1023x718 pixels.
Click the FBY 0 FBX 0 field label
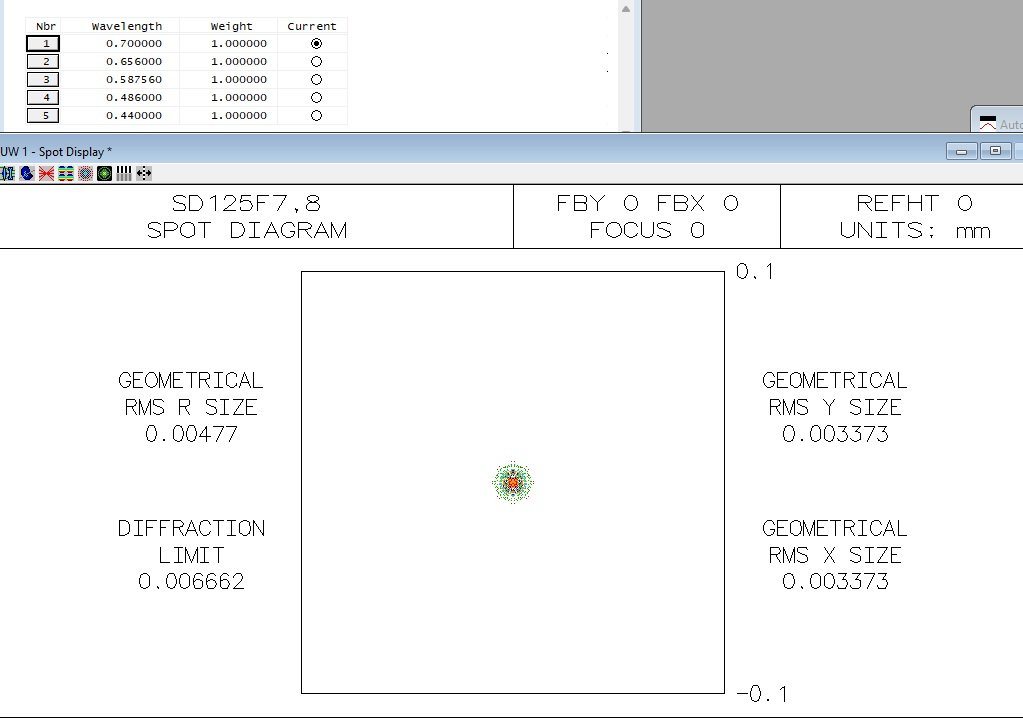pyautogui.click(x=647, y=203)
